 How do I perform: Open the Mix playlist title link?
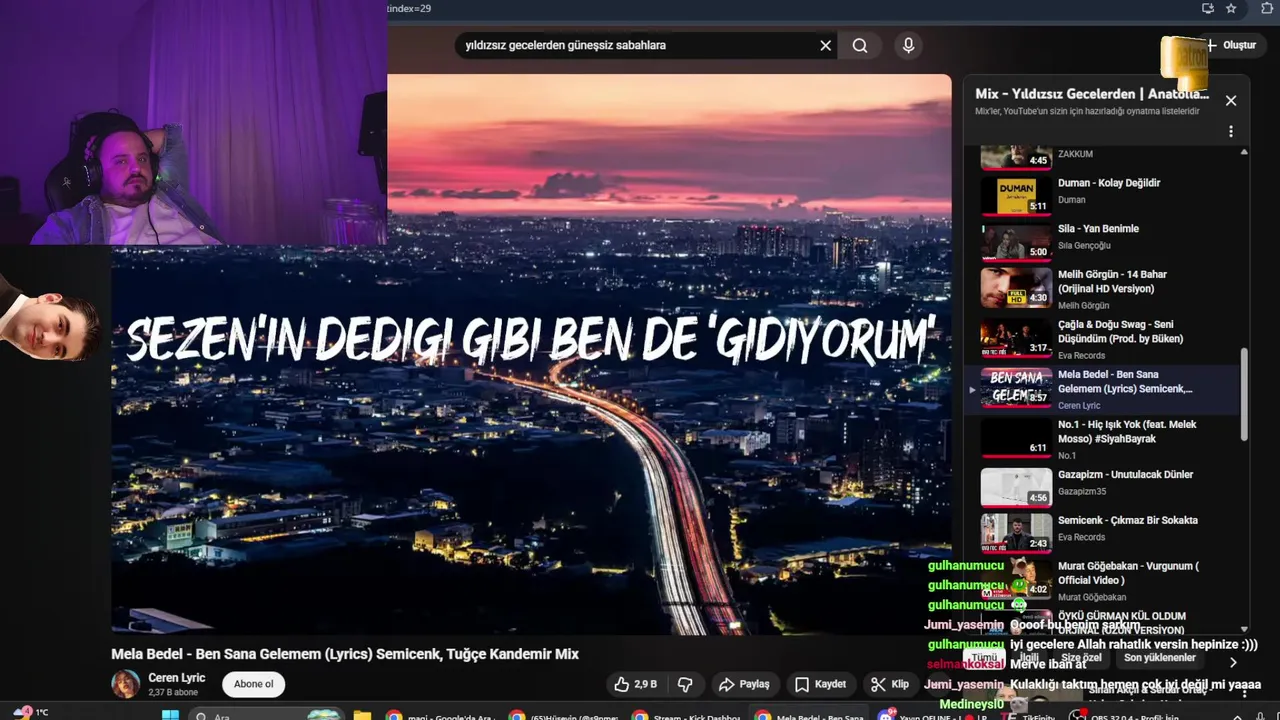[x=1092, y=94]
